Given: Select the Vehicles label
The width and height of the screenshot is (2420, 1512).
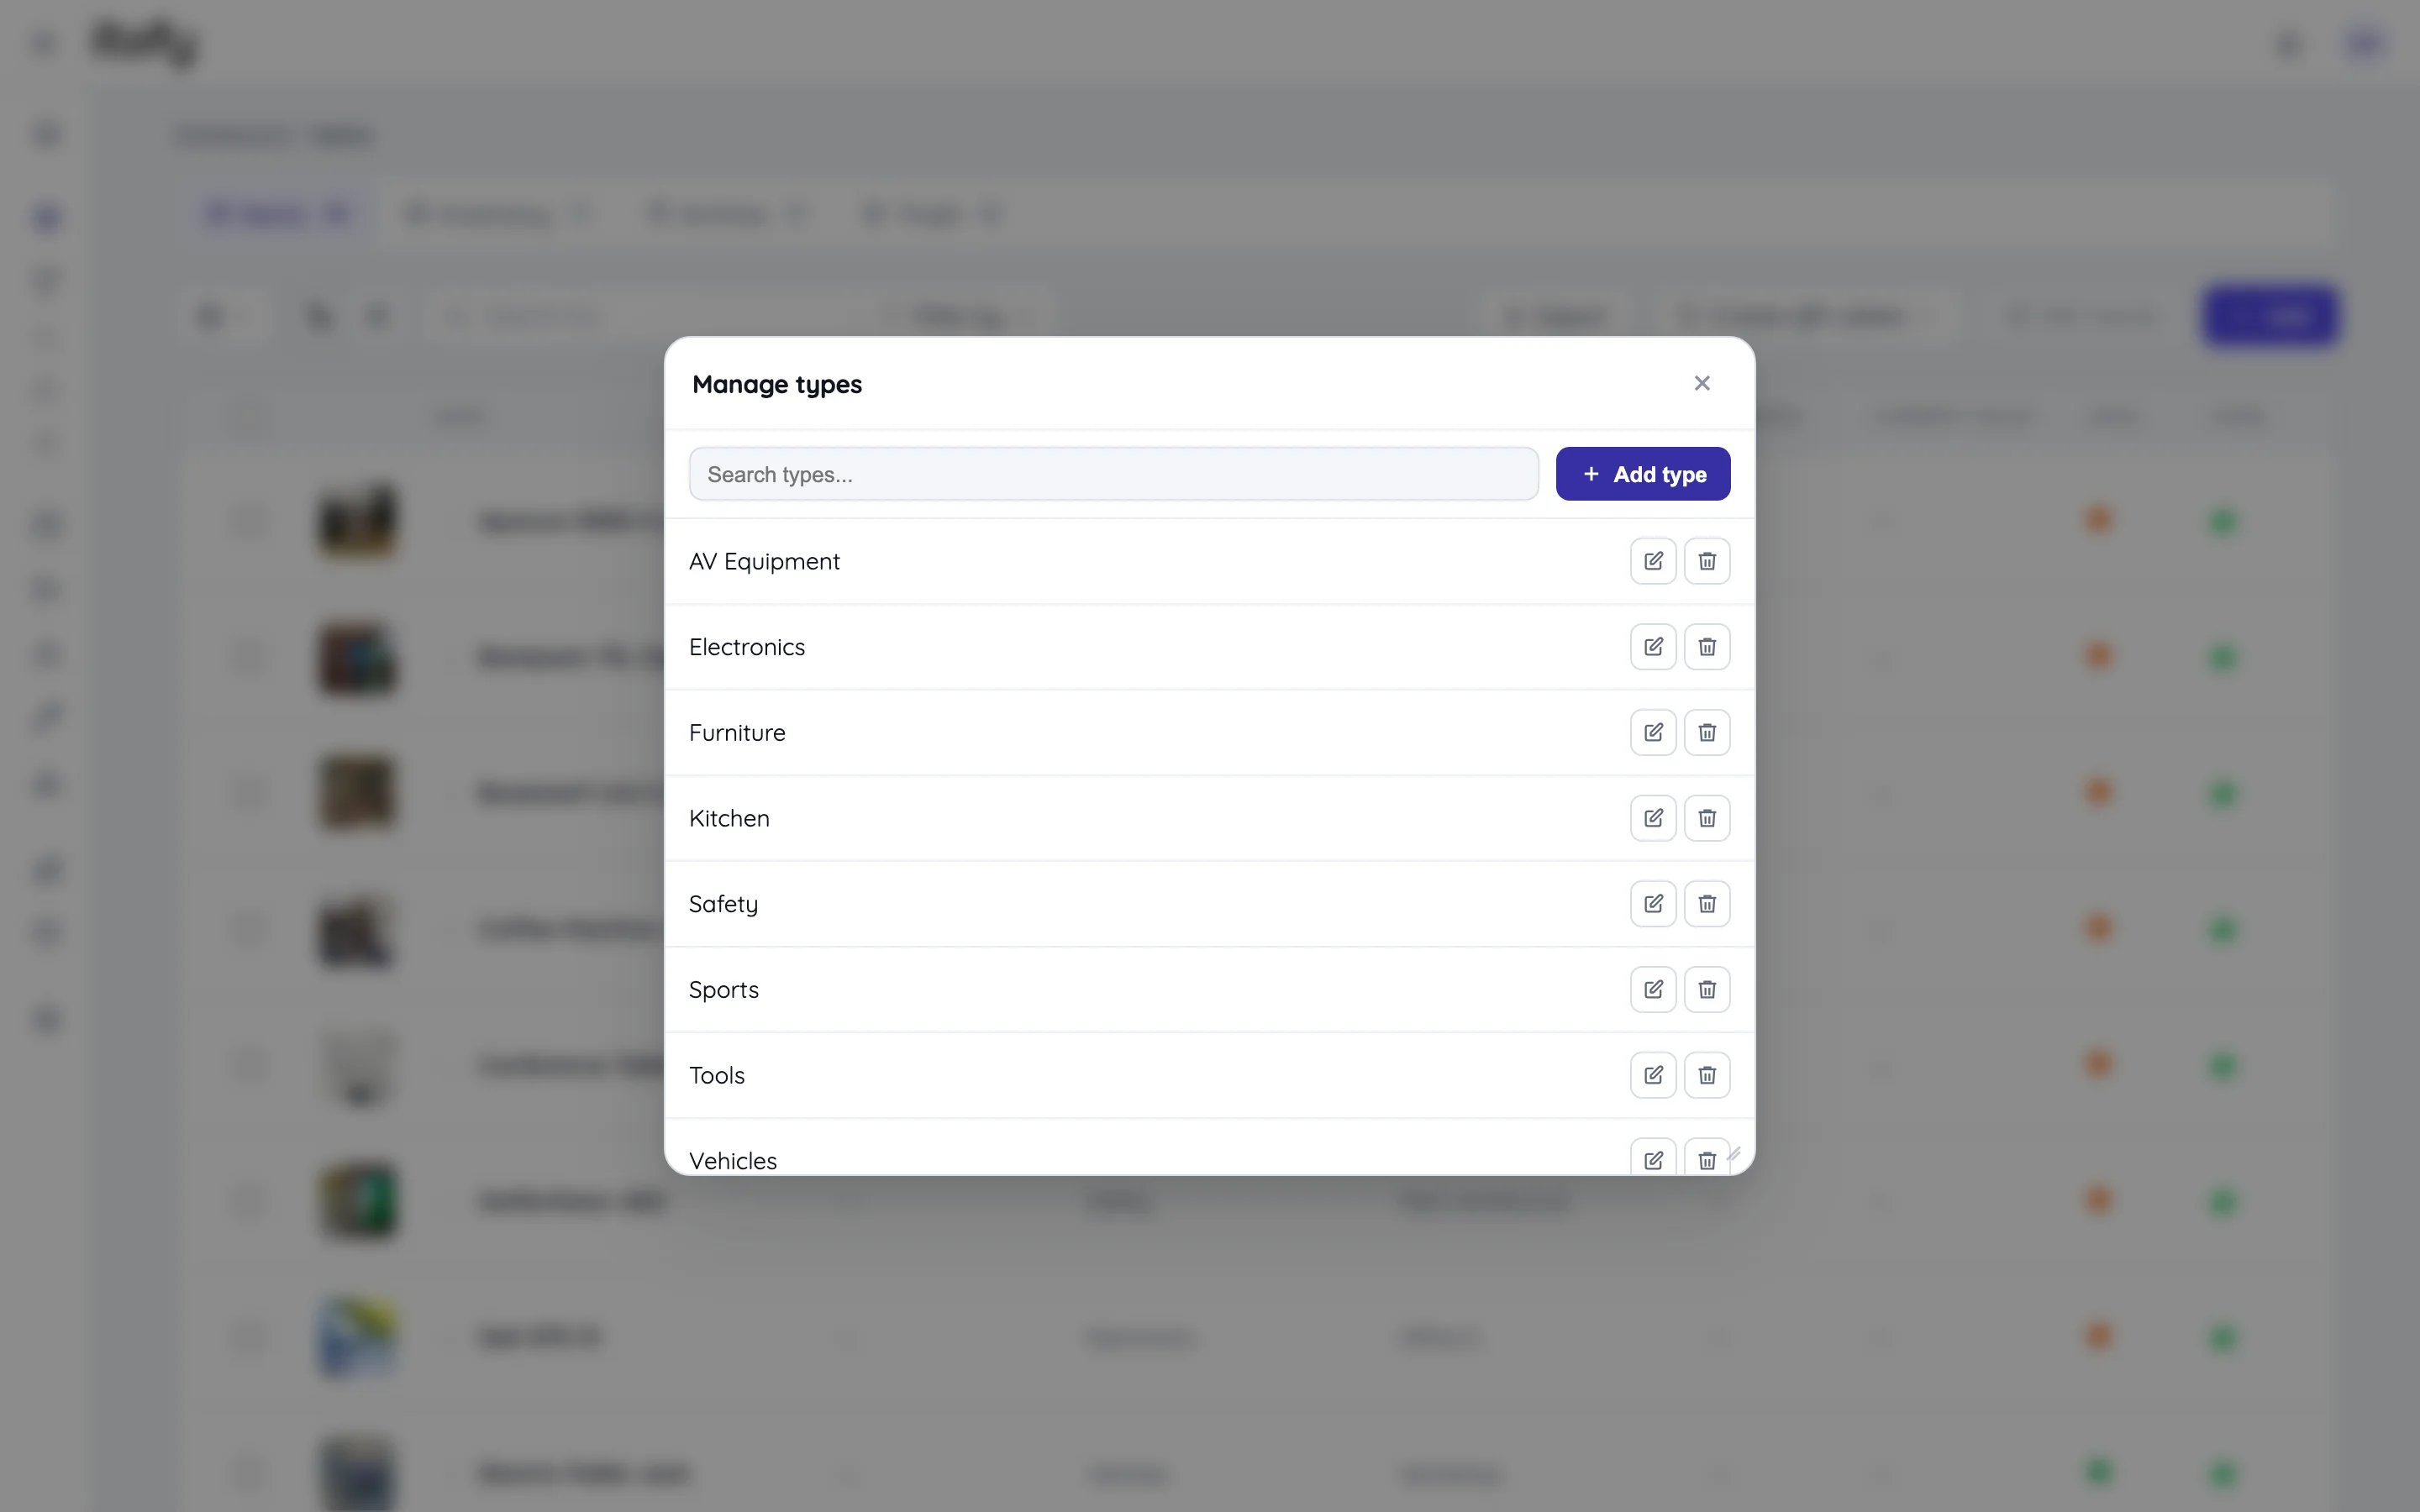Looking at the screenshot, I should [x=733, y=1161].
